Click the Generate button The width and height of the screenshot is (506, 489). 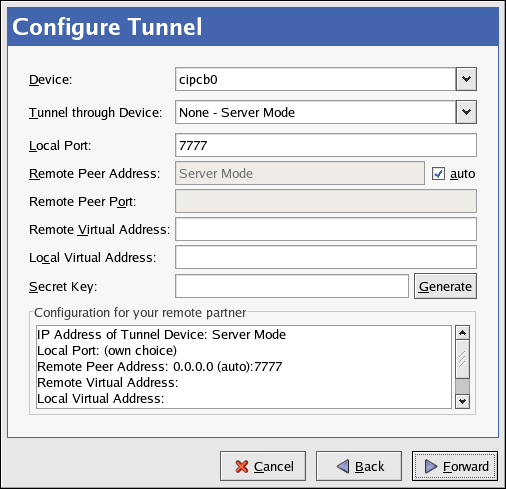[x=445, y=286]
